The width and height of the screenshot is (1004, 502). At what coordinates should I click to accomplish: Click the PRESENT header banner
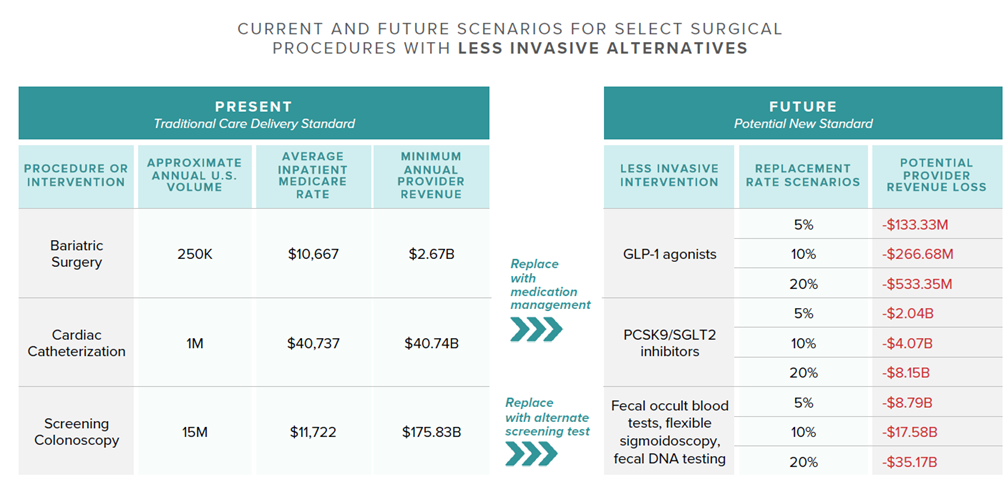254,113
